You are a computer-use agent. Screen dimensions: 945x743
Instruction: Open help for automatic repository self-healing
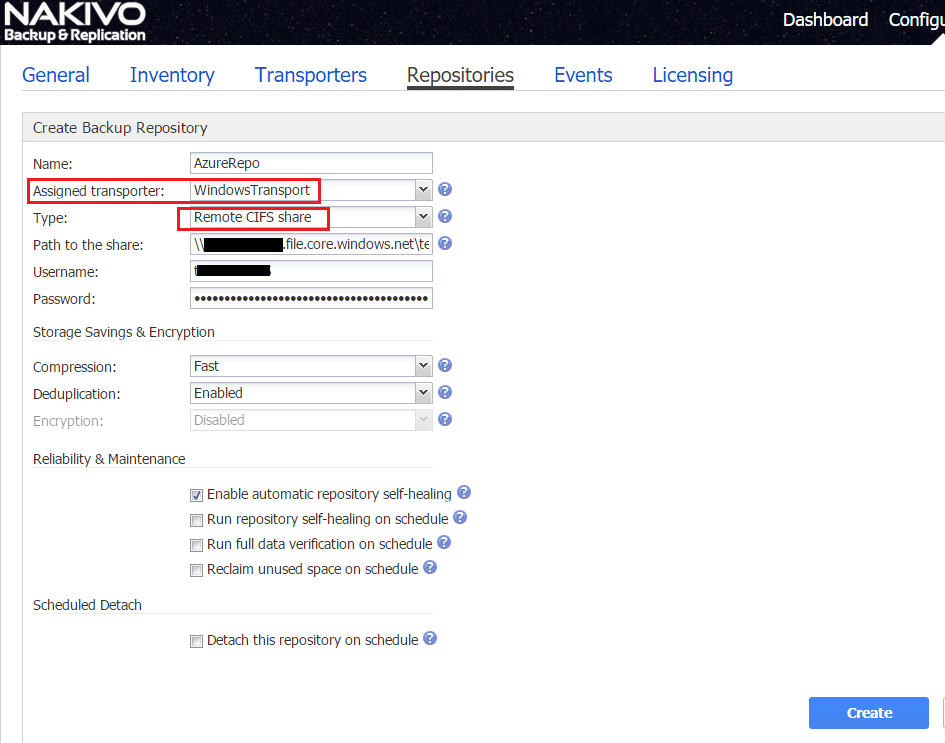463,492
